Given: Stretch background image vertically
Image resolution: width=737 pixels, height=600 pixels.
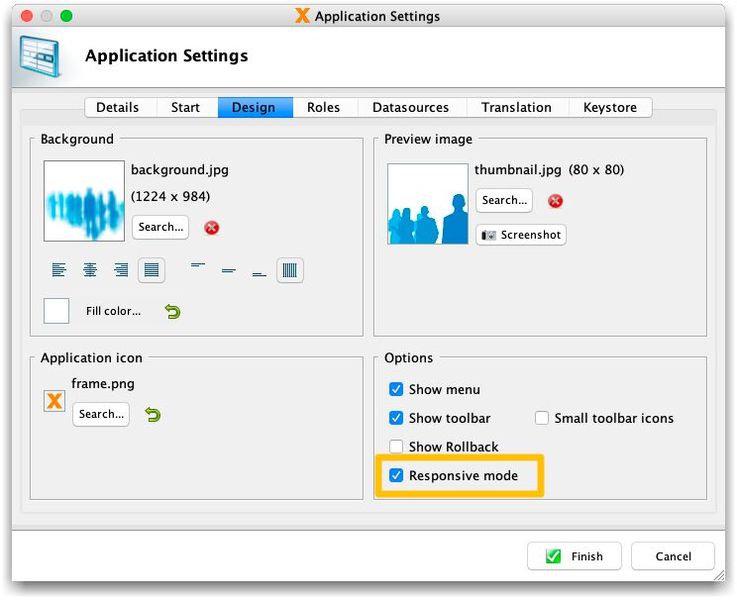Looking at the screenshot, I should tap(290, 270).
